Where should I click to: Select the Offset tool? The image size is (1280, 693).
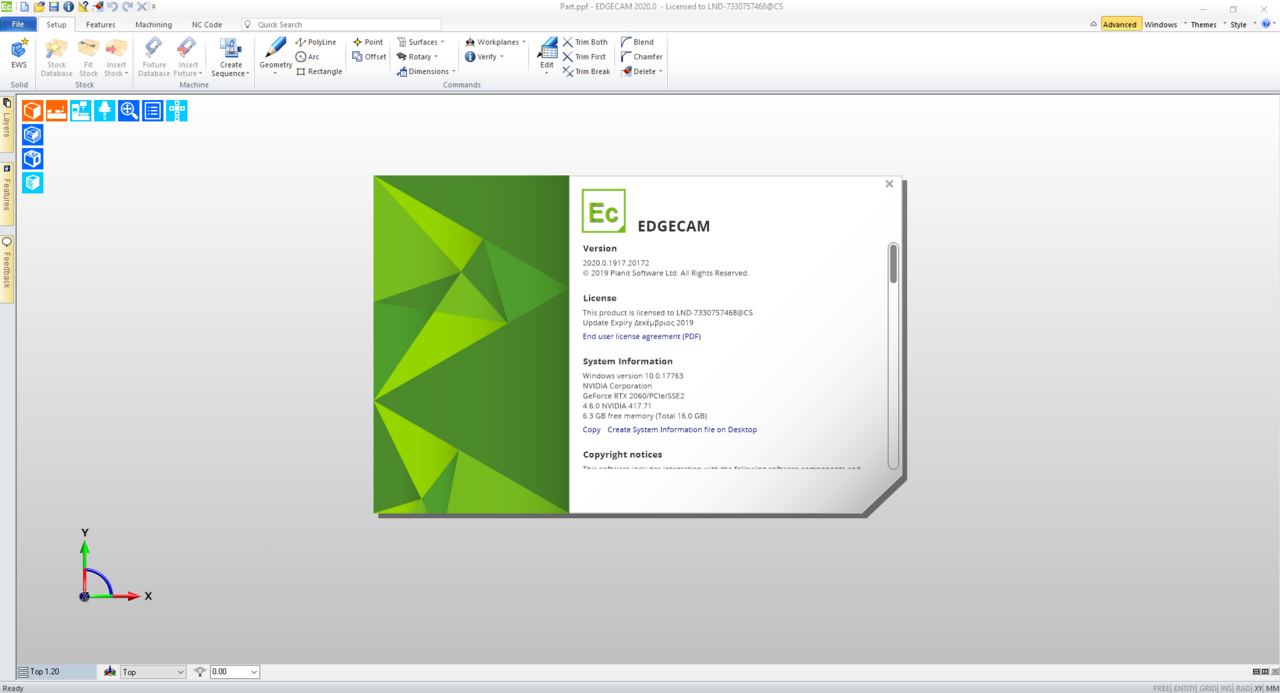pos(369,57)
